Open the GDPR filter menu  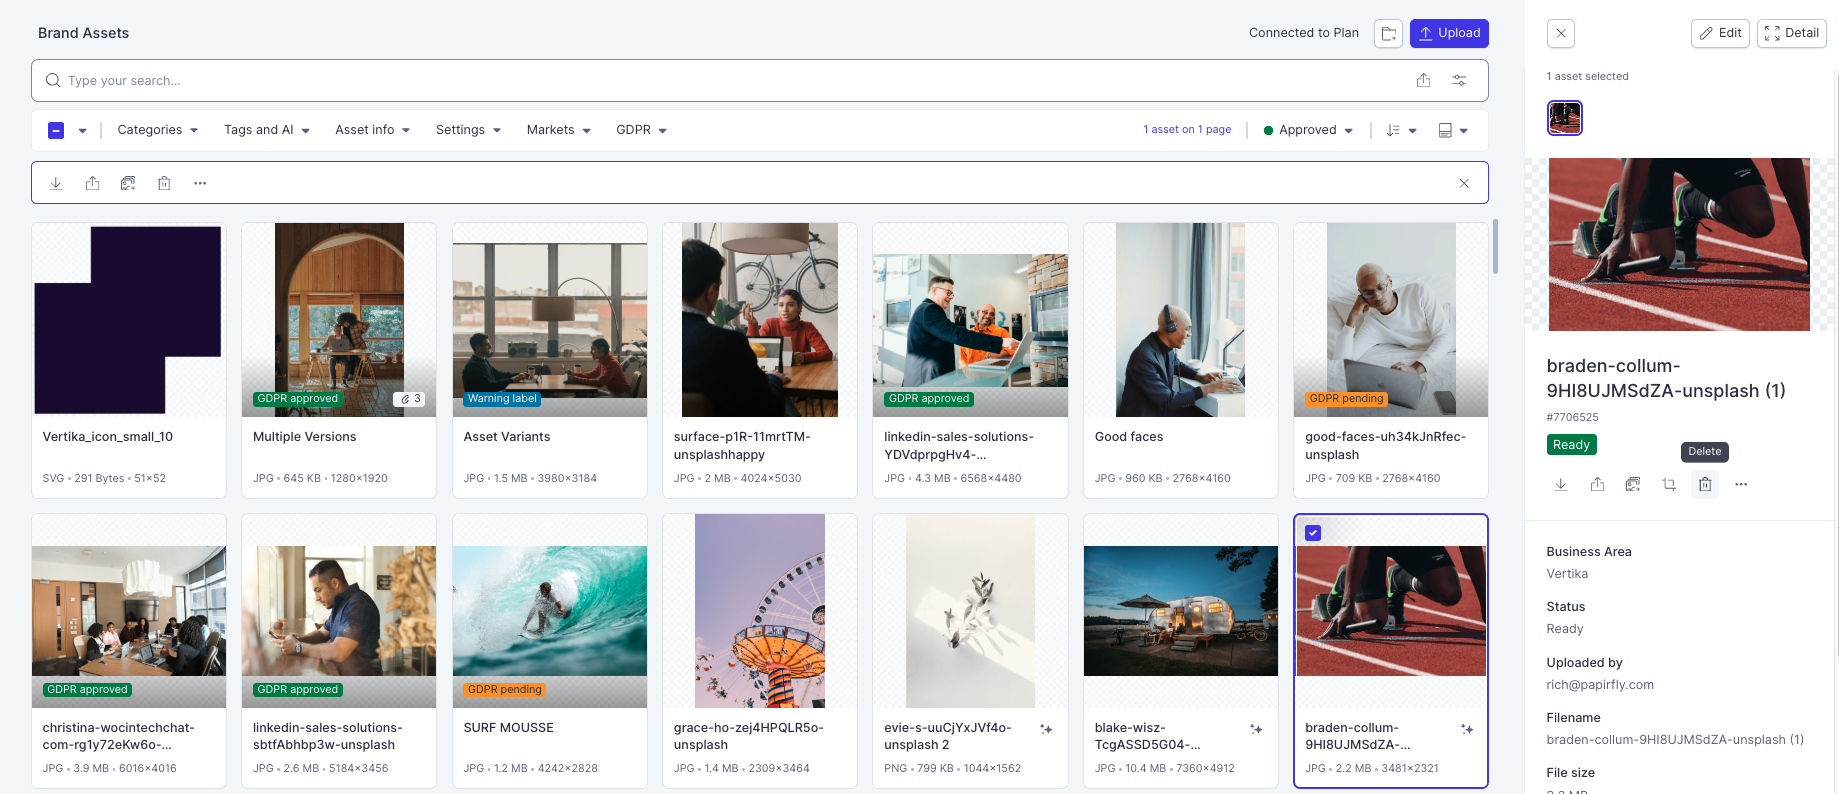(641, 130)
